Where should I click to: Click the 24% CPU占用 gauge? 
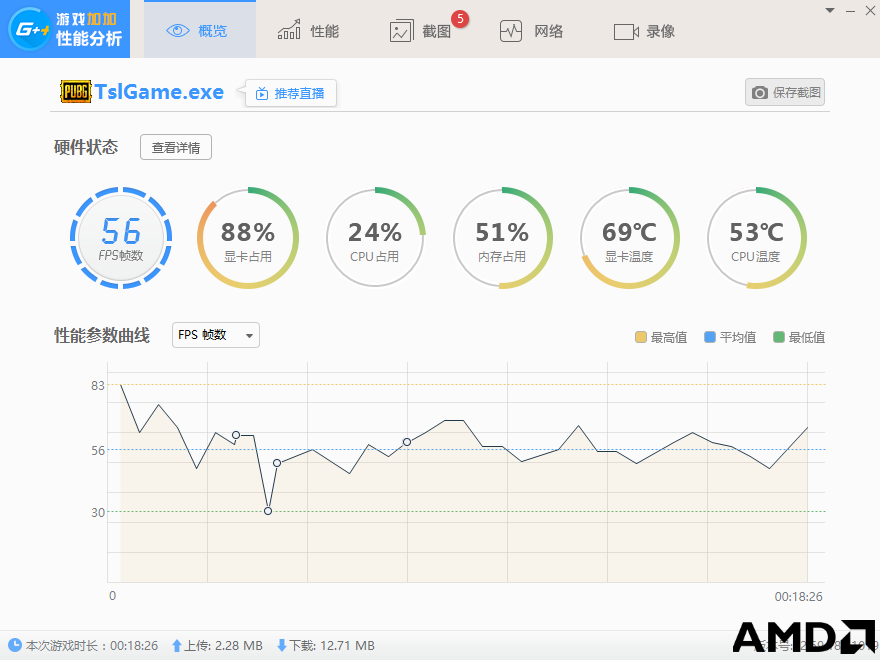point(375,238)
